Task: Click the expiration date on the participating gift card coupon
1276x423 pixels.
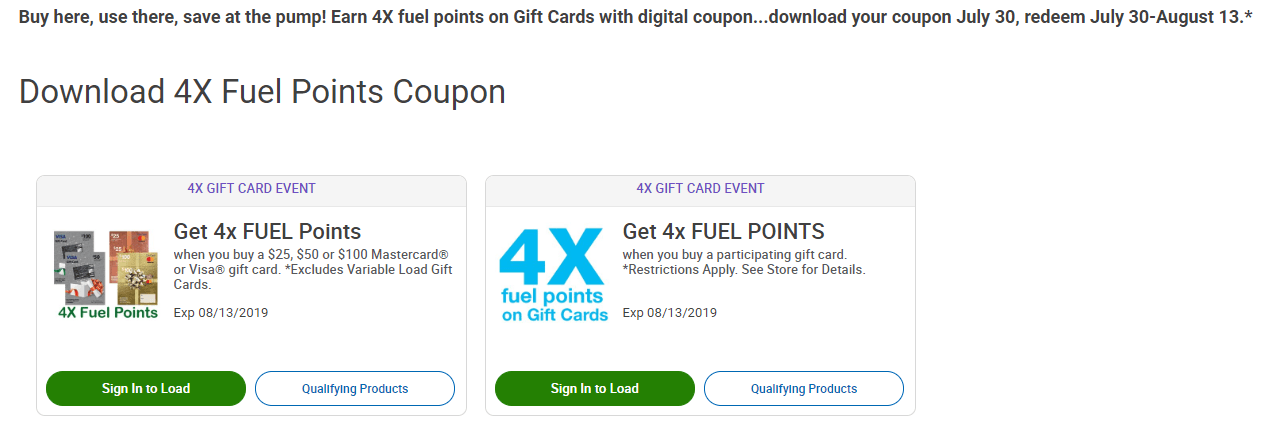Action: coord(670,312)
